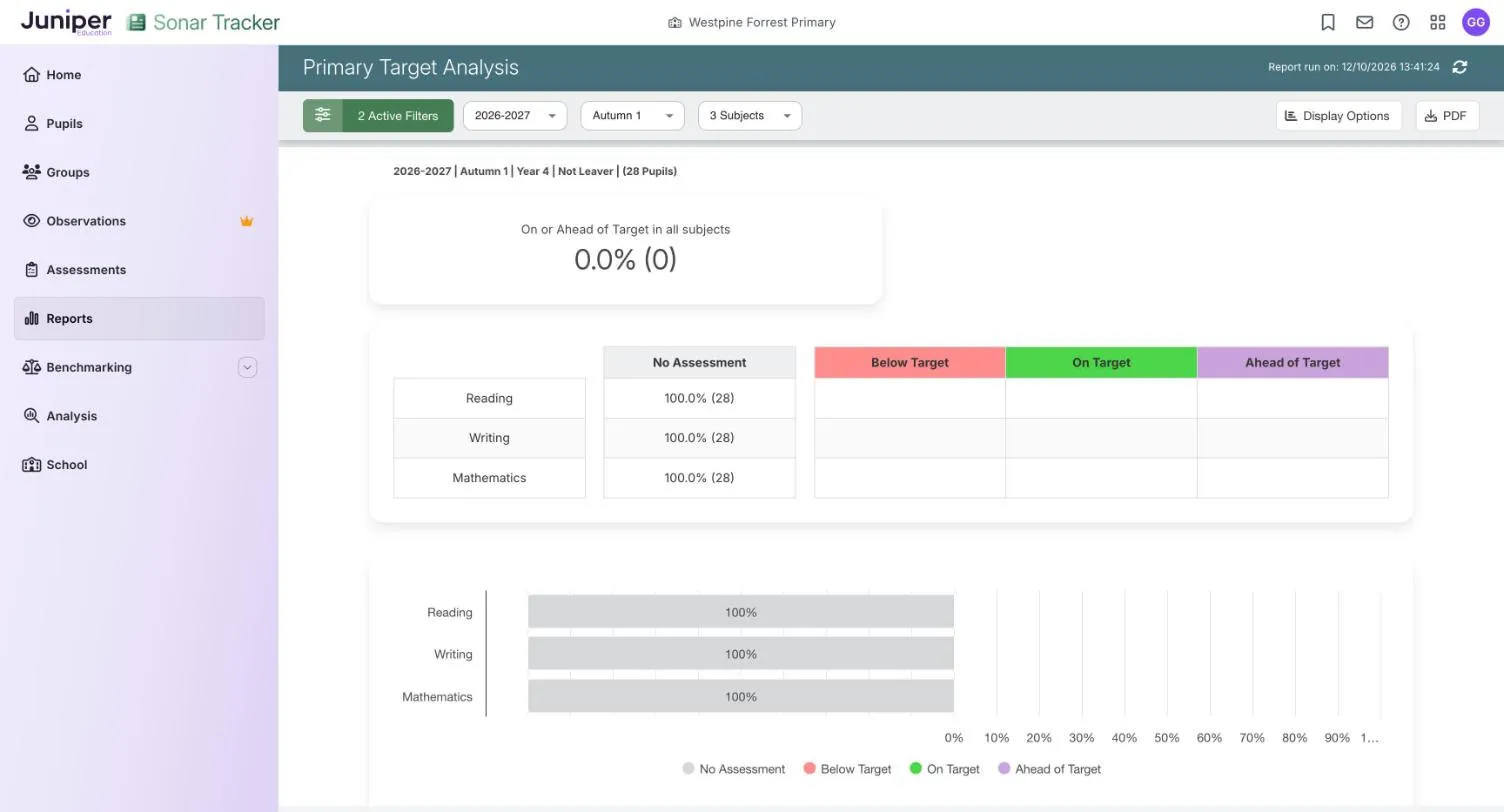The image size is (1504, 812).
Task: Open the help question mark icon
Action: pos(1401,22)
